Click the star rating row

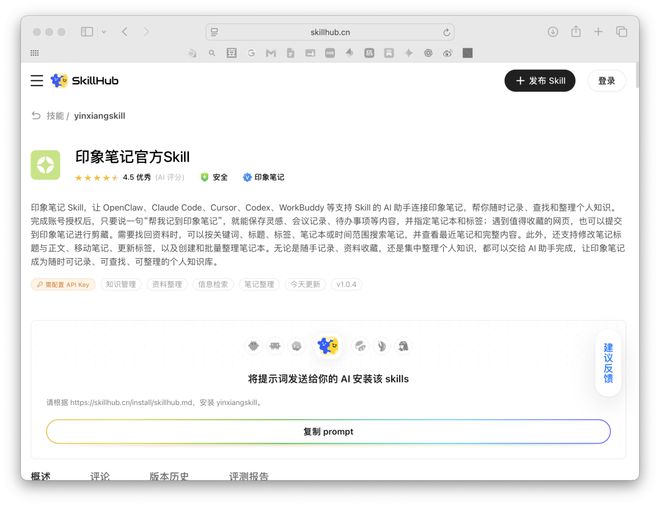click(x=96, y=178)
